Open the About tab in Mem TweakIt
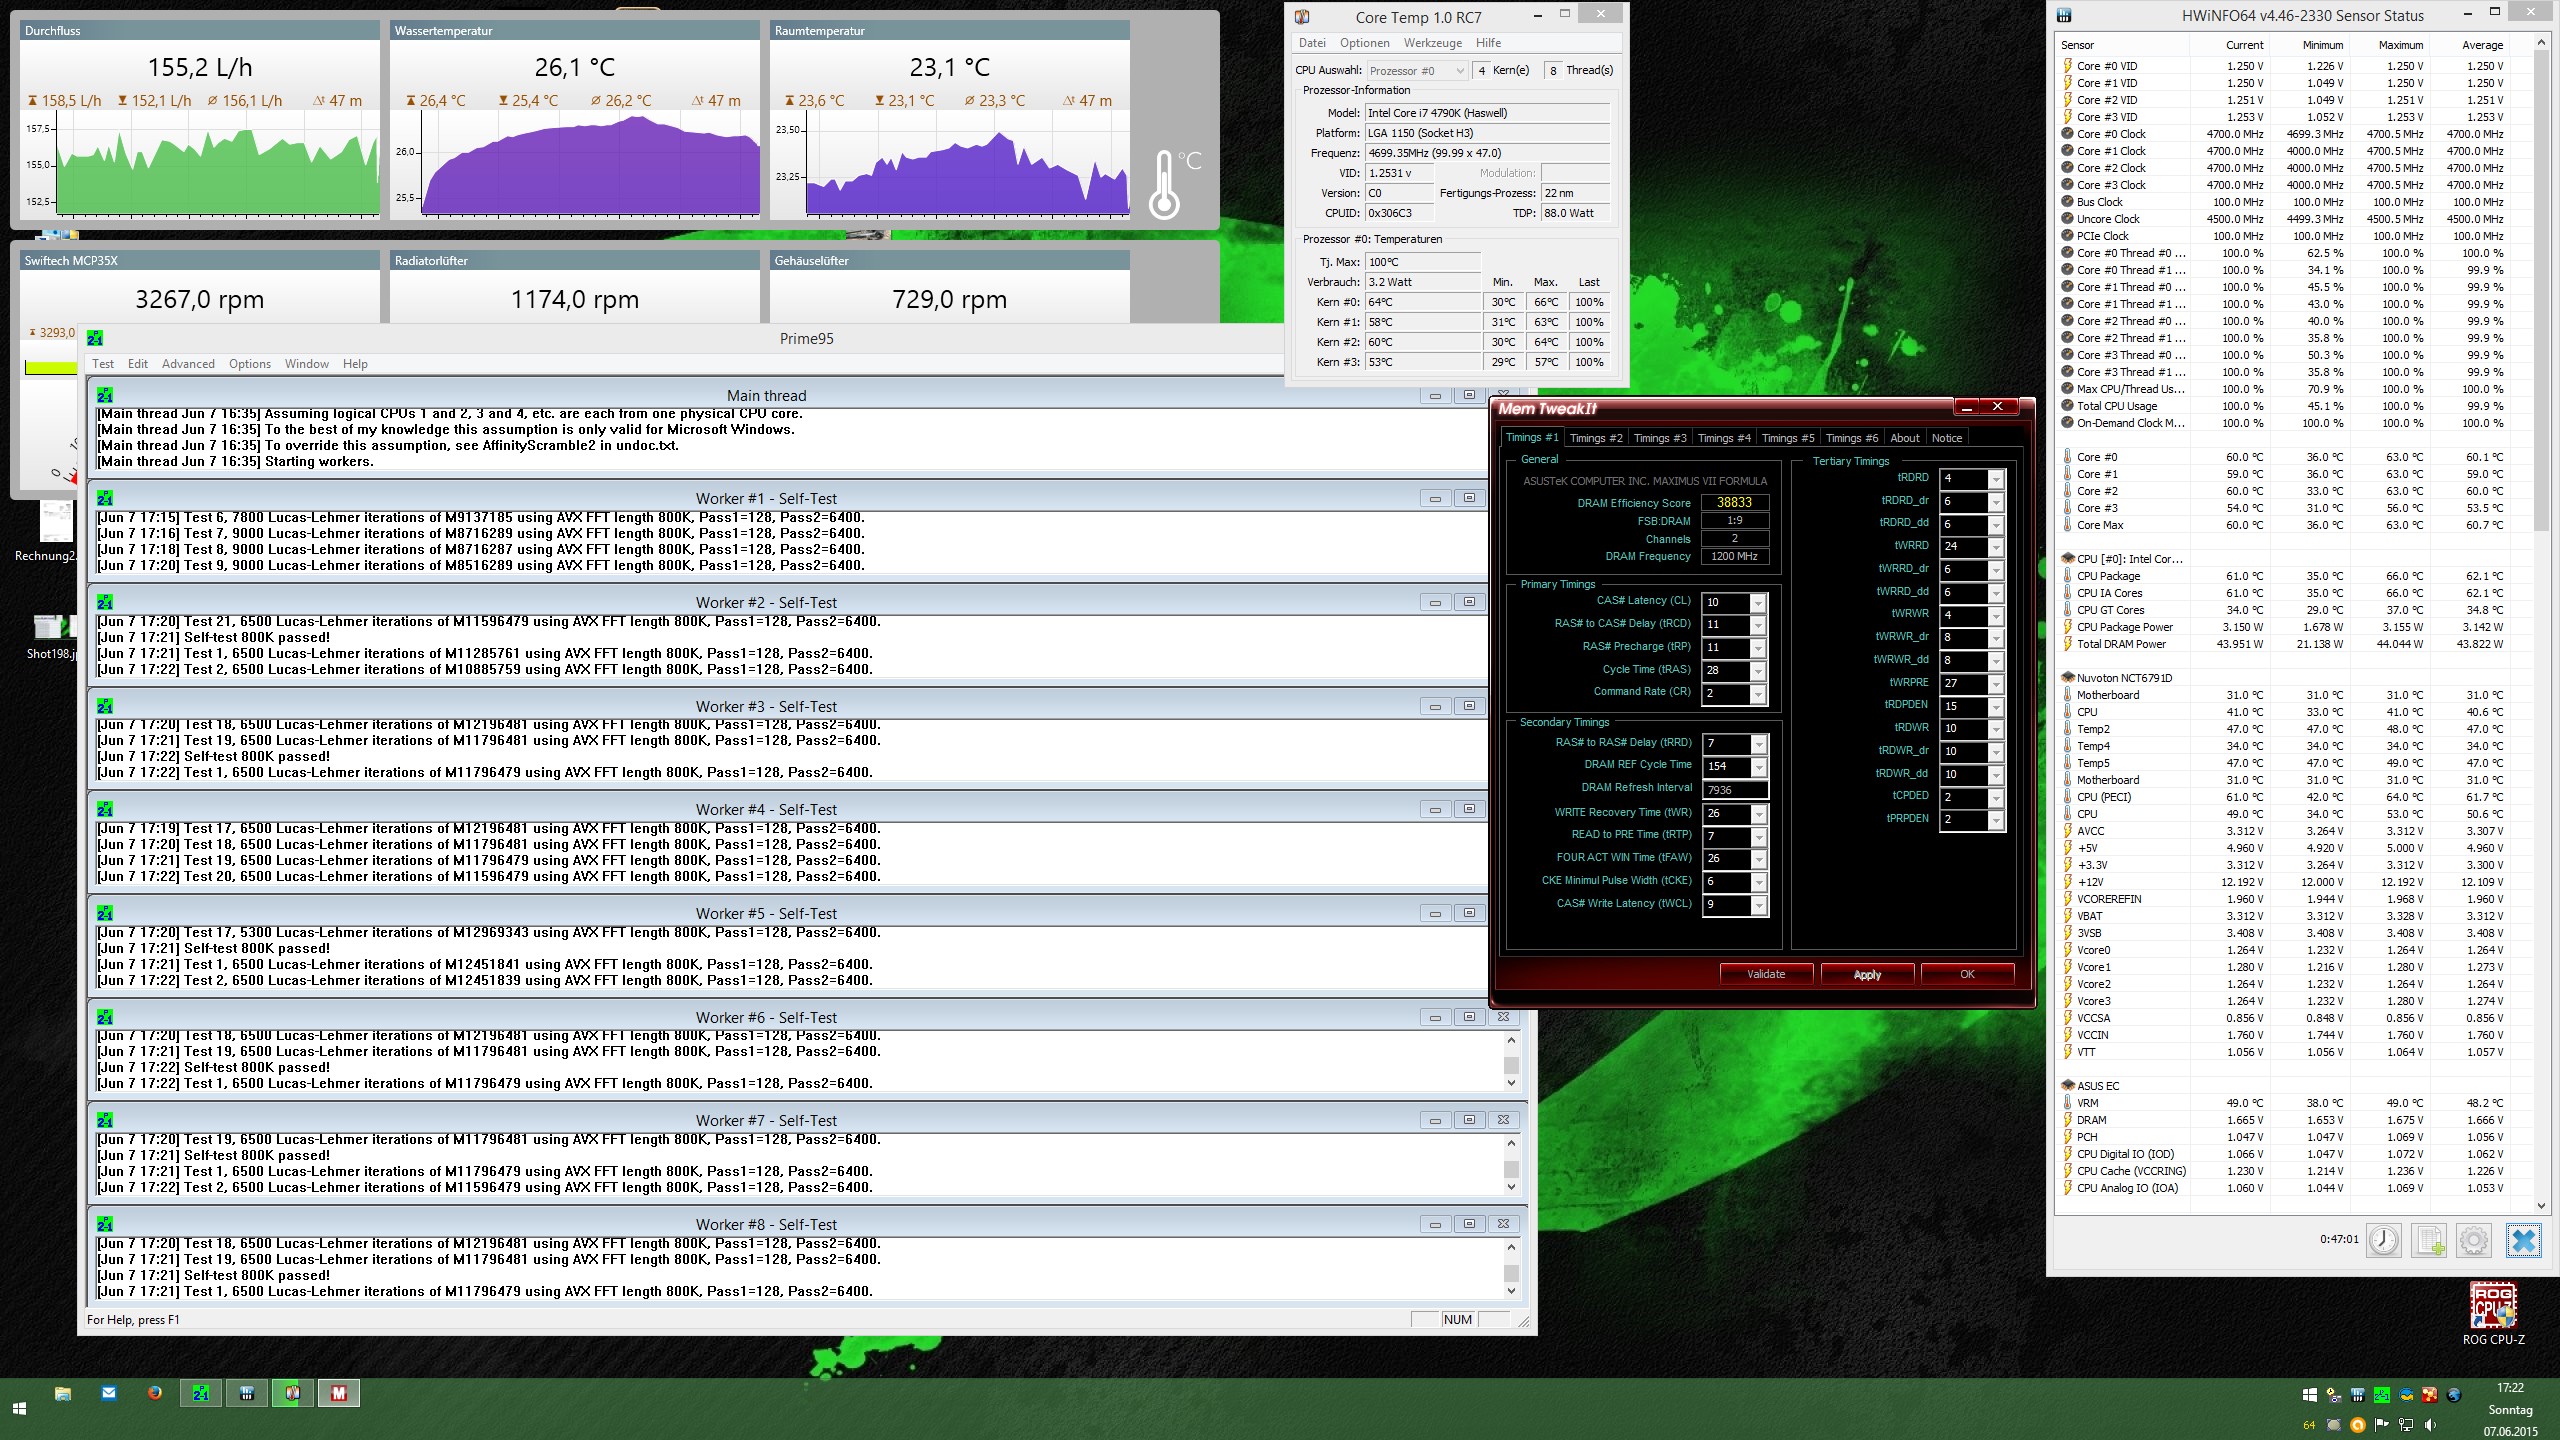This screenshot has width=2560, height=1440. (1904, 438)
